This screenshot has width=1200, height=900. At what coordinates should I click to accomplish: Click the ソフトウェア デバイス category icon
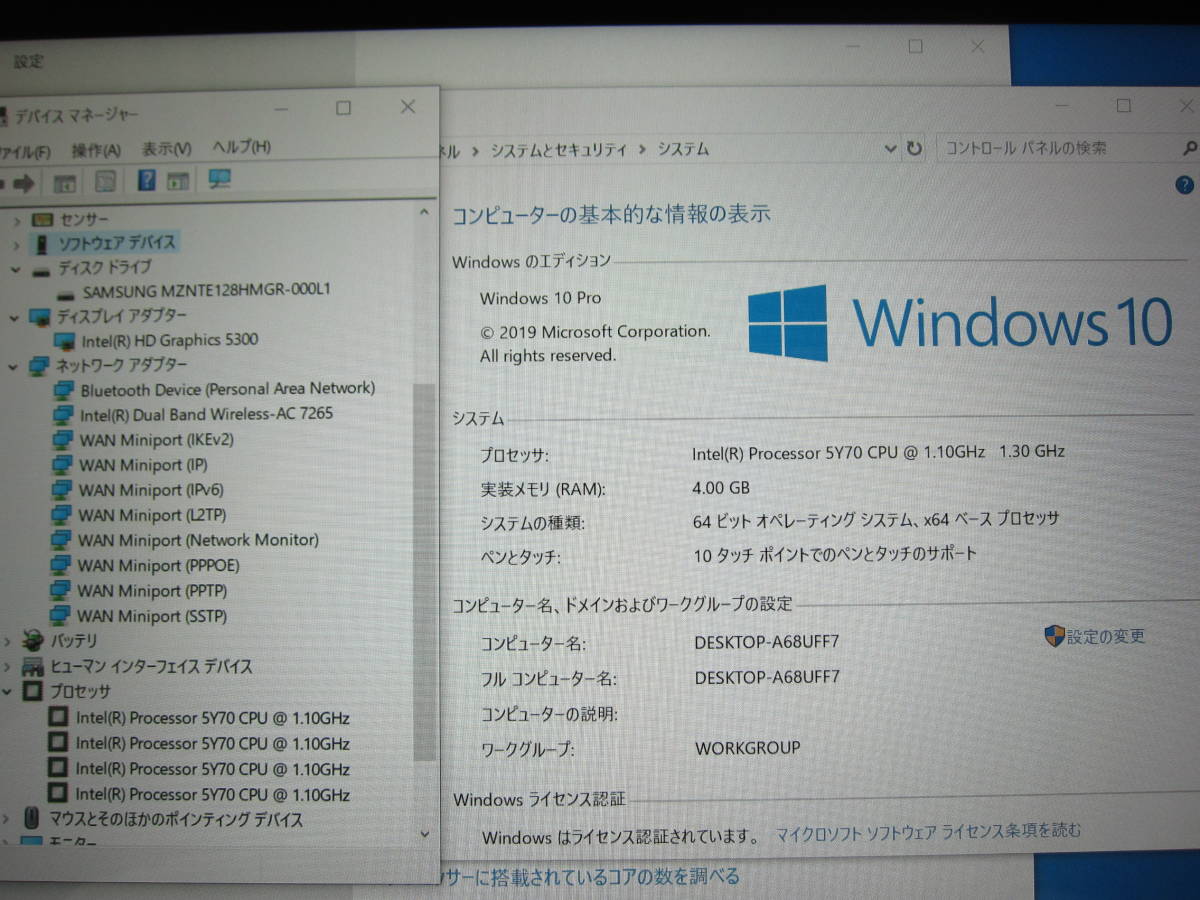coord(41,243)
